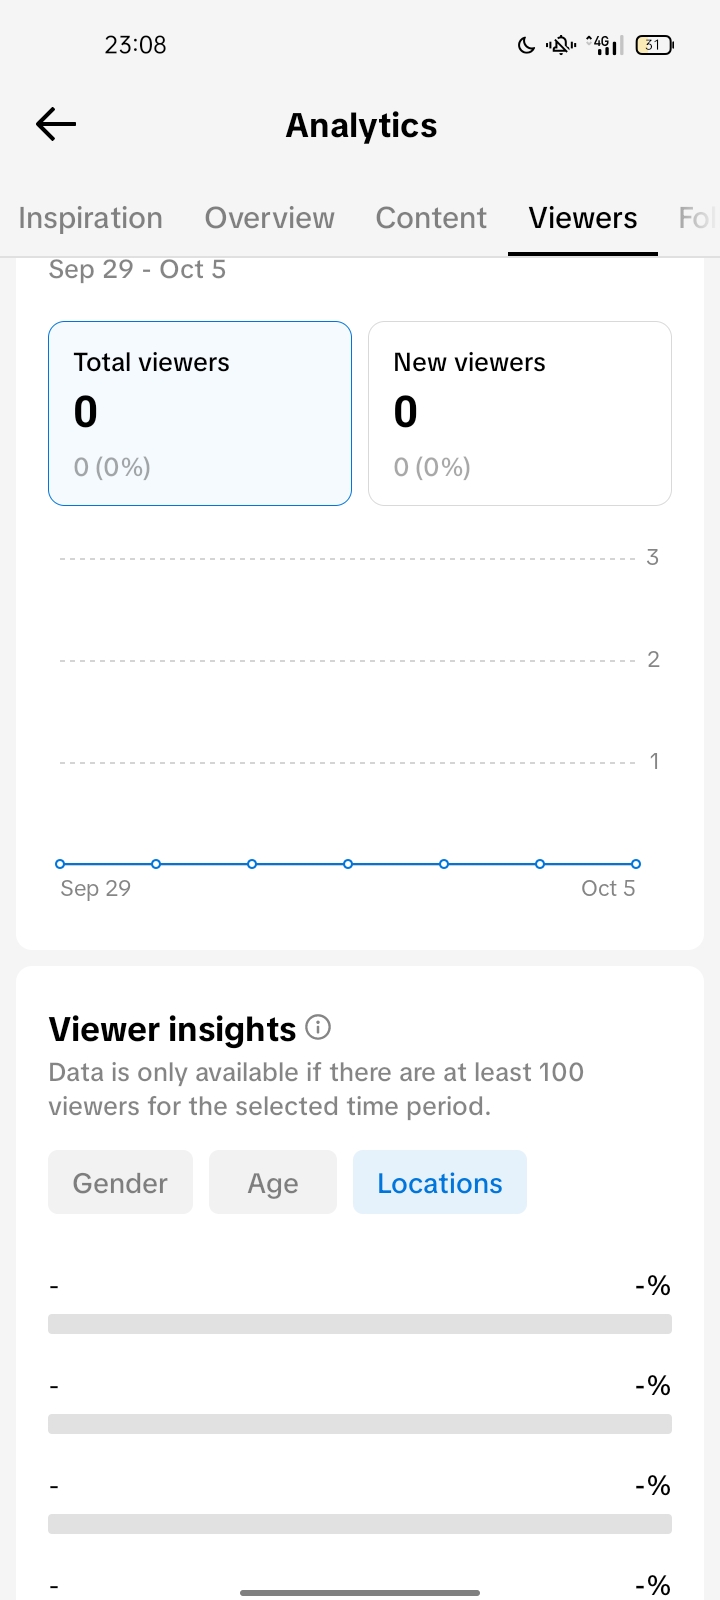Open the Overview tab
720x1600 pixels.
(269, 218)
